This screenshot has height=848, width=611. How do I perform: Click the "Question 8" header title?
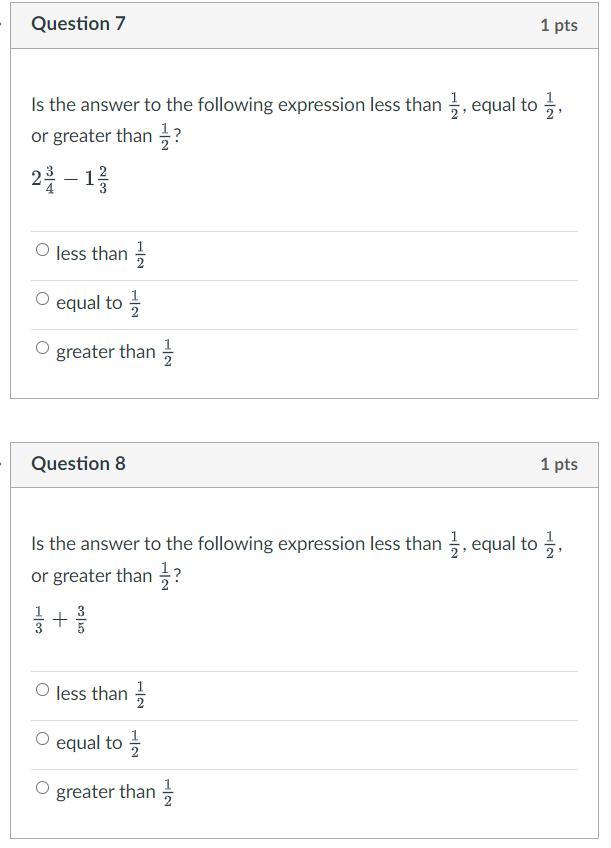[x=78, y=463]
